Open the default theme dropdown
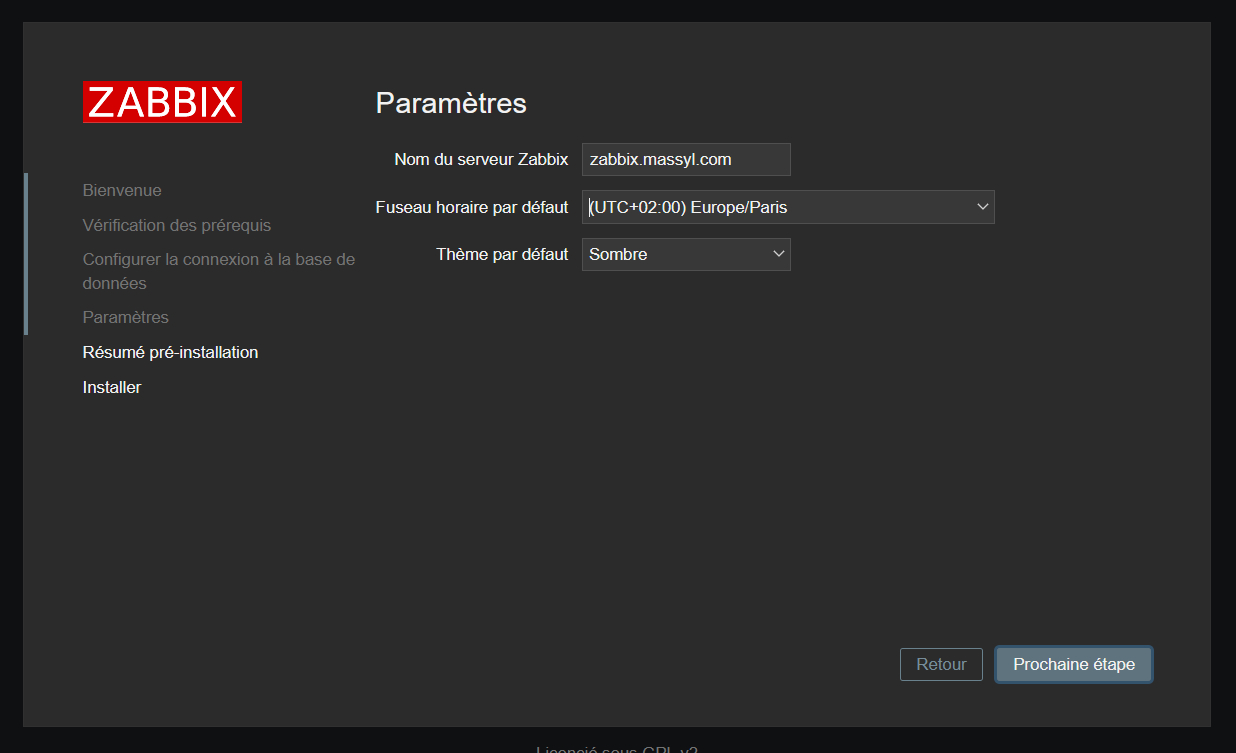This screenshot has width=1236, height=753. click(x=686, y=254)
